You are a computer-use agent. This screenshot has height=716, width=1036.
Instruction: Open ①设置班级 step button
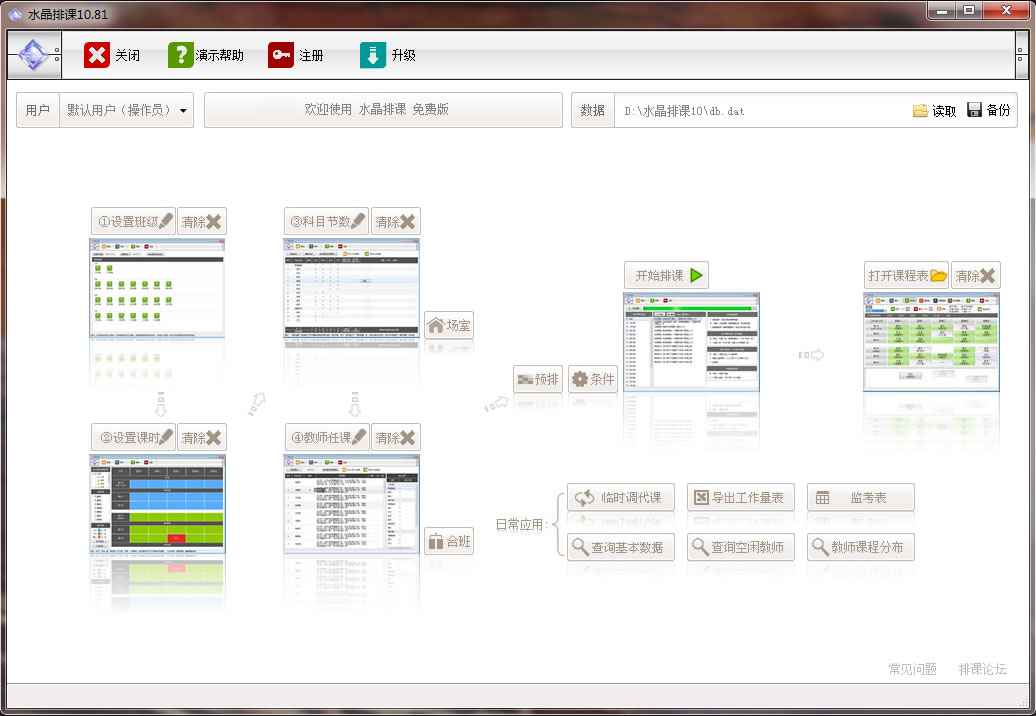[x=133, y=221]
